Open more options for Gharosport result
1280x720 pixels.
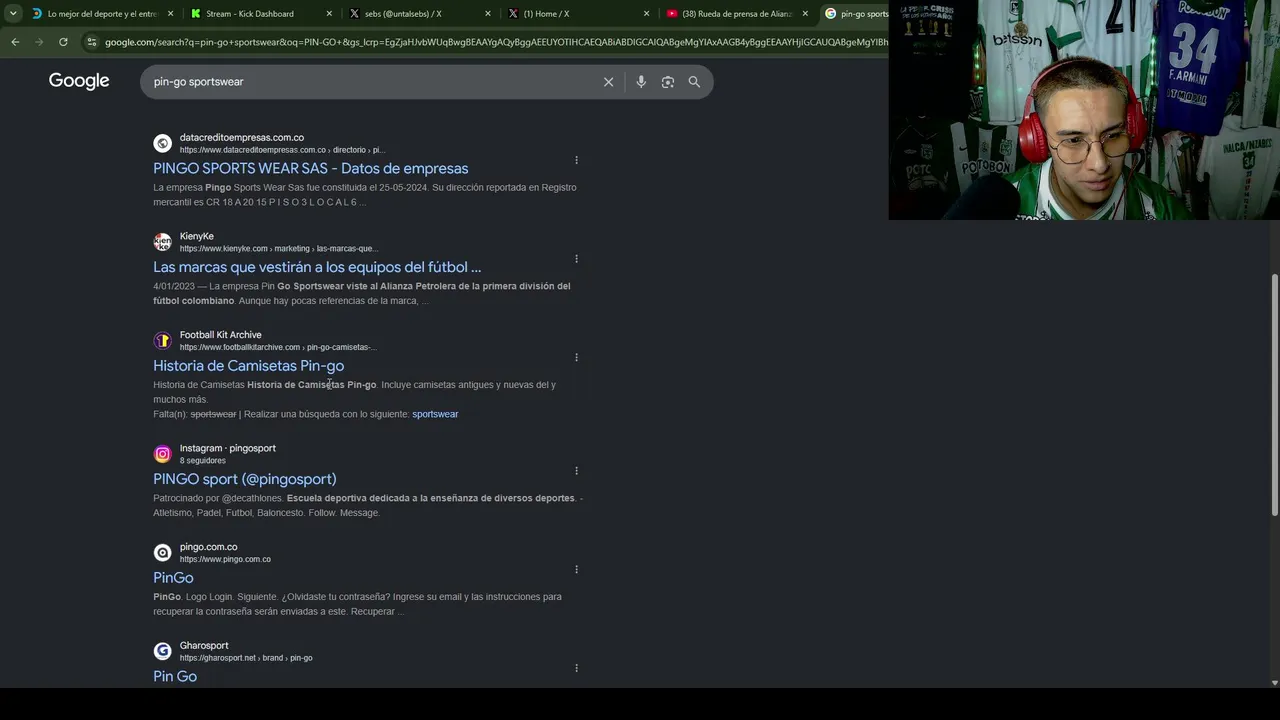pyautogui.click(x=576, y=668)
